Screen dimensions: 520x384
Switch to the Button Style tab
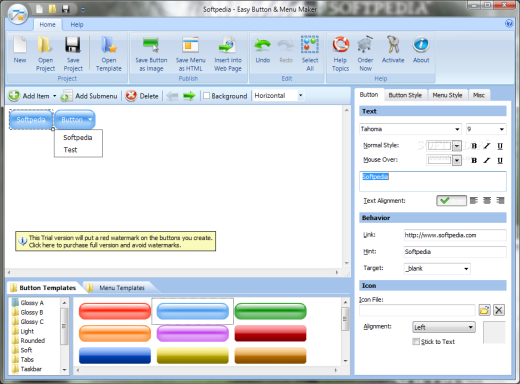pyautogui.click(x=405, y=95)
